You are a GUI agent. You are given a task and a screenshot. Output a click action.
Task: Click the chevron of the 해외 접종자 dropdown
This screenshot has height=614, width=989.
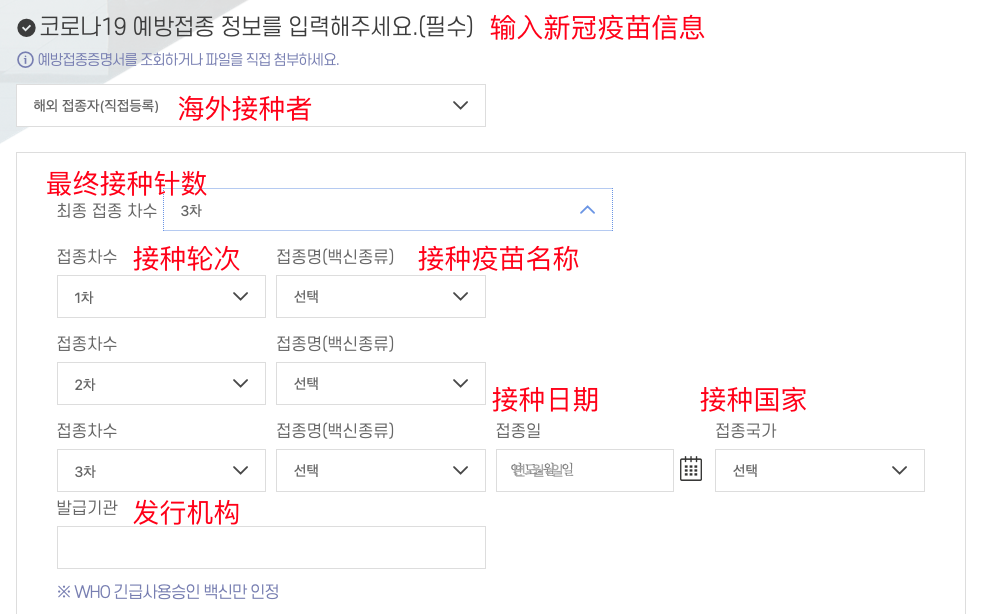click(460, 105)
